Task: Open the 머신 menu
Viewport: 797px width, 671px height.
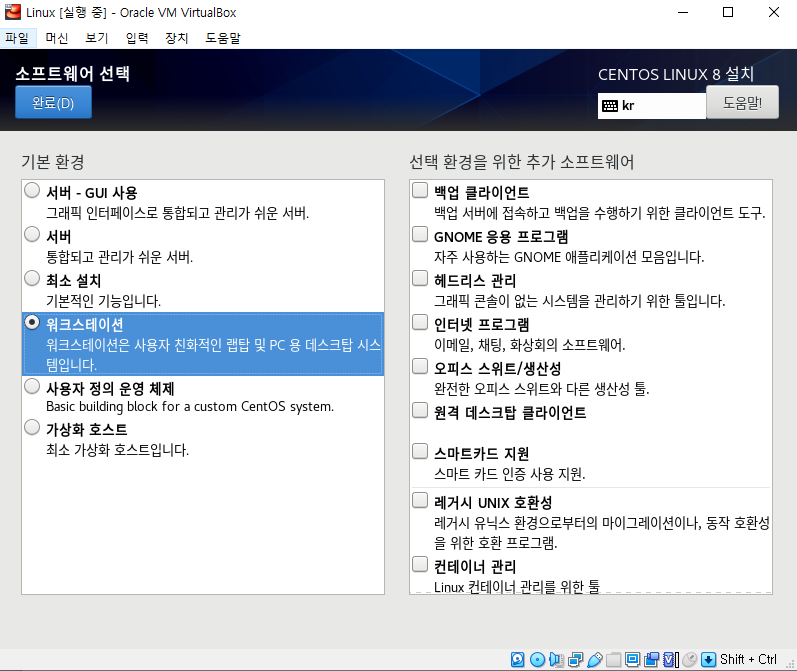Action: click(x=57, y=38)
